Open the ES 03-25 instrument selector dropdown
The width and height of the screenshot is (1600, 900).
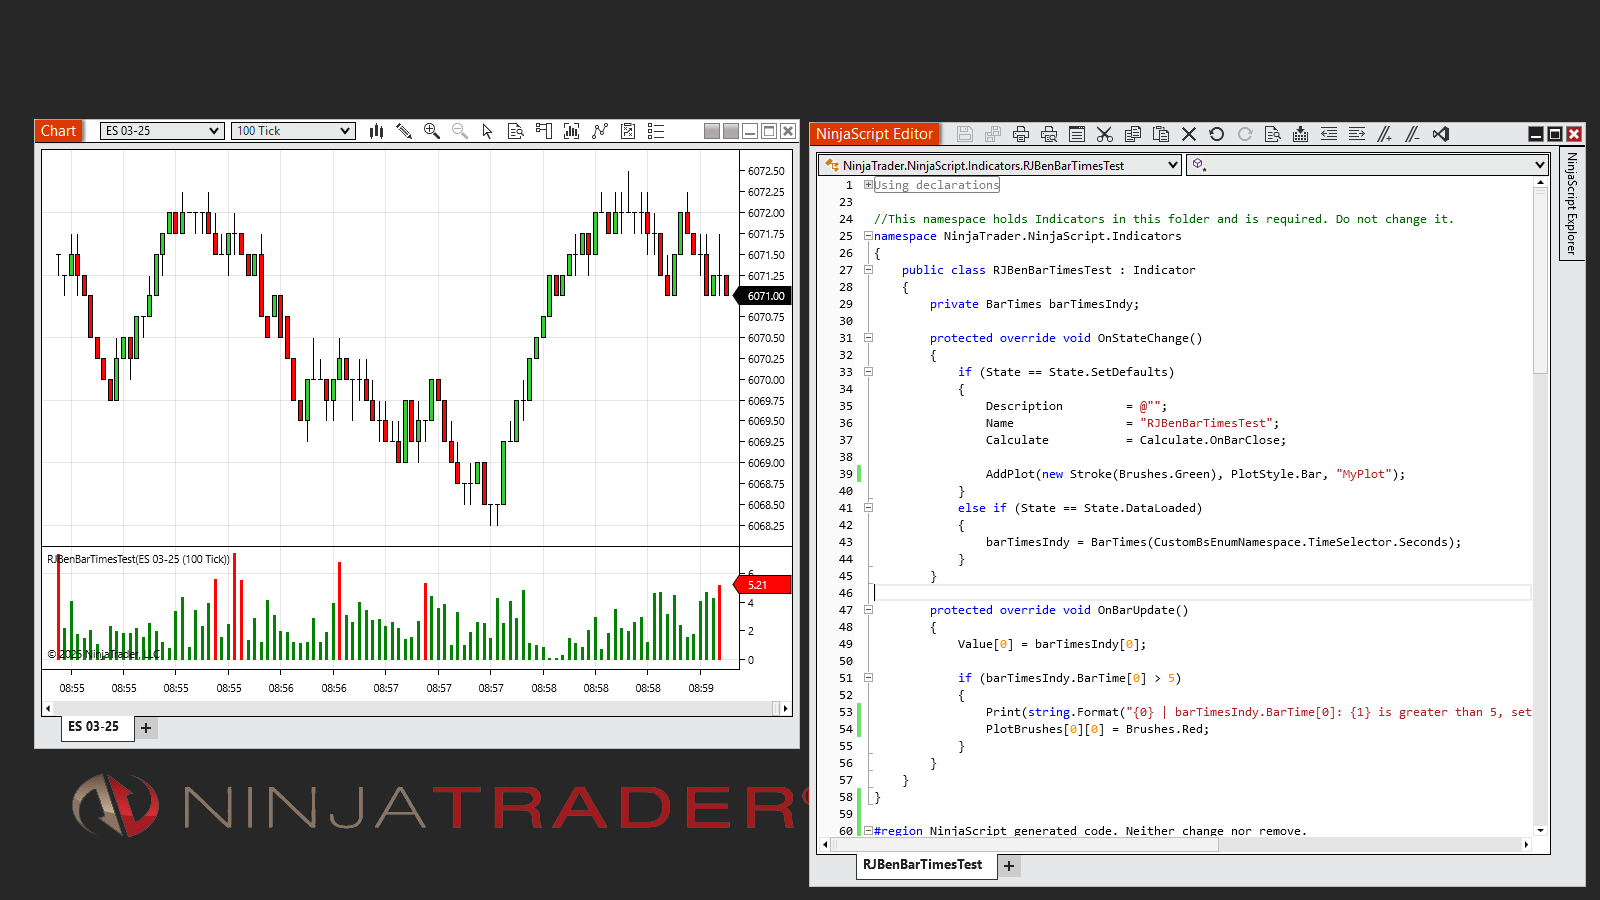[162, 131]
